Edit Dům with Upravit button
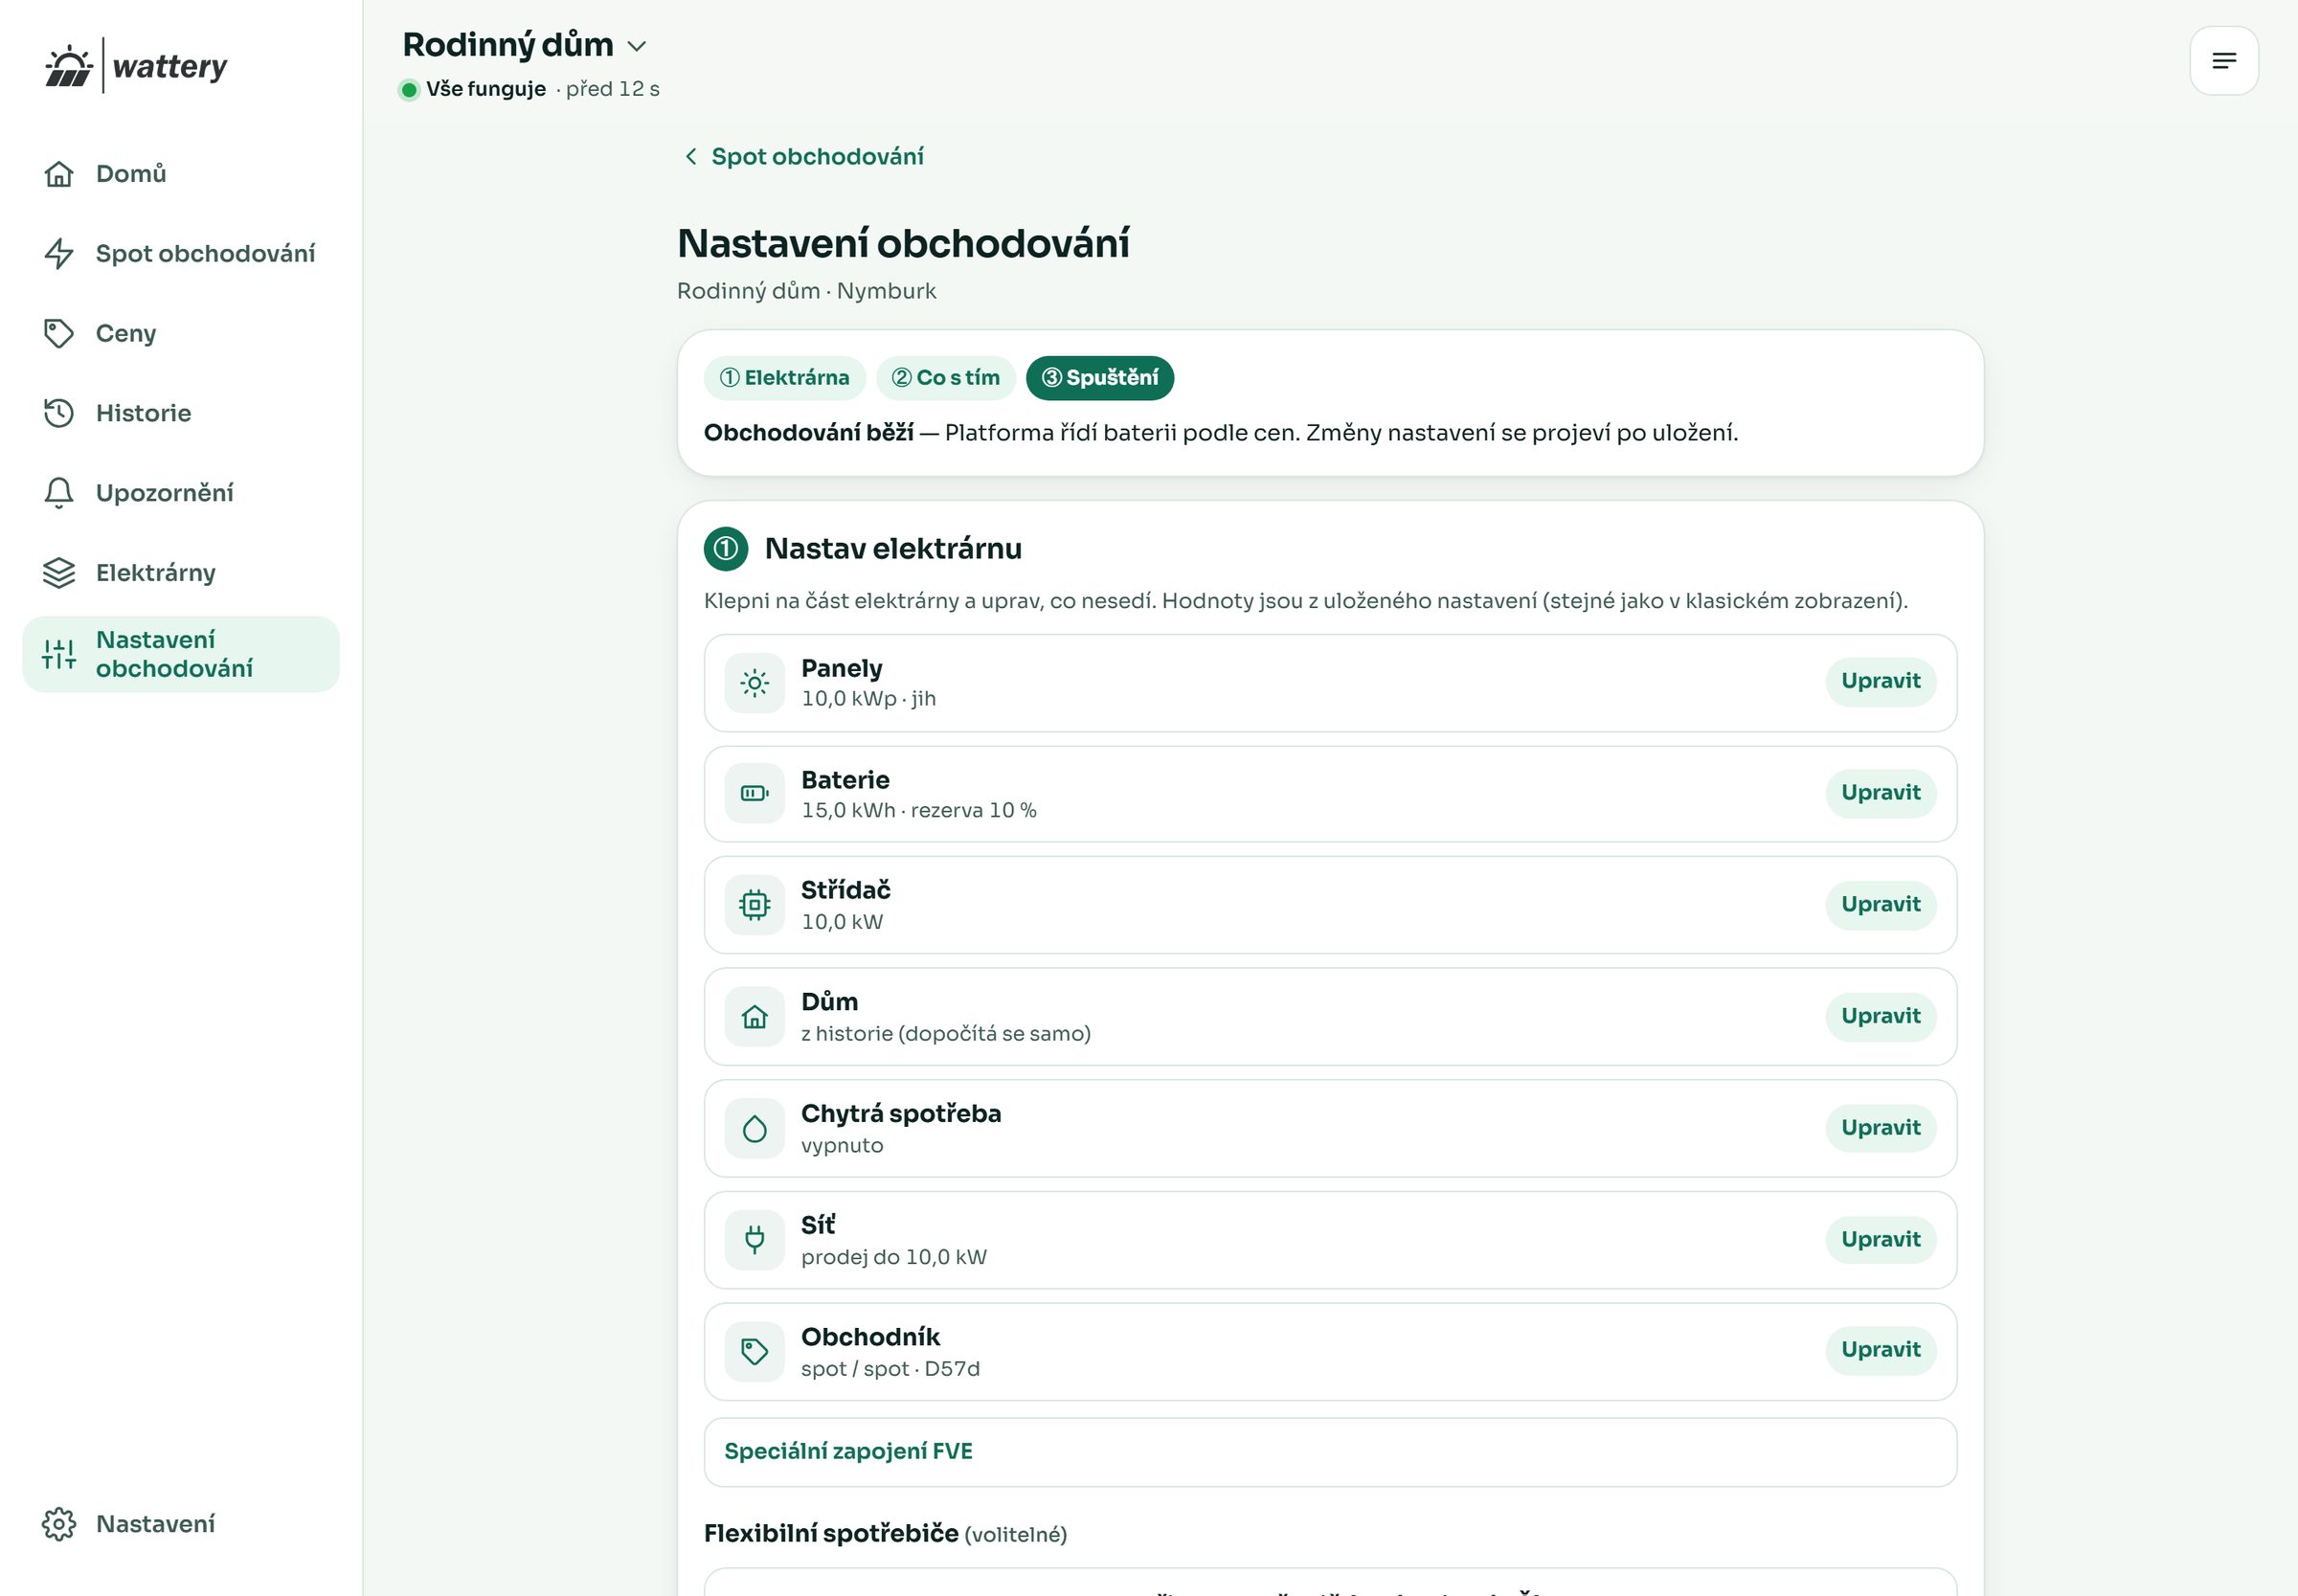 tap(1880, 1017)
